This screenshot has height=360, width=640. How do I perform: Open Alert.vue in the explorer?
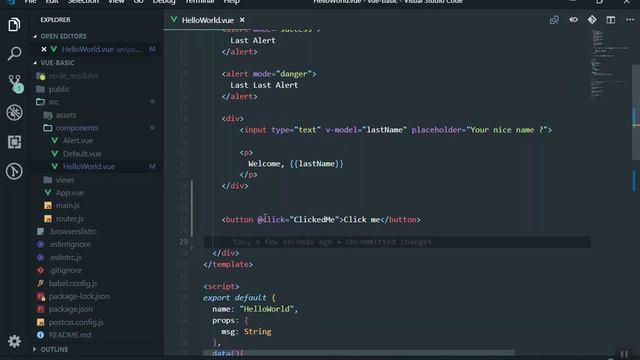(78, 141)
